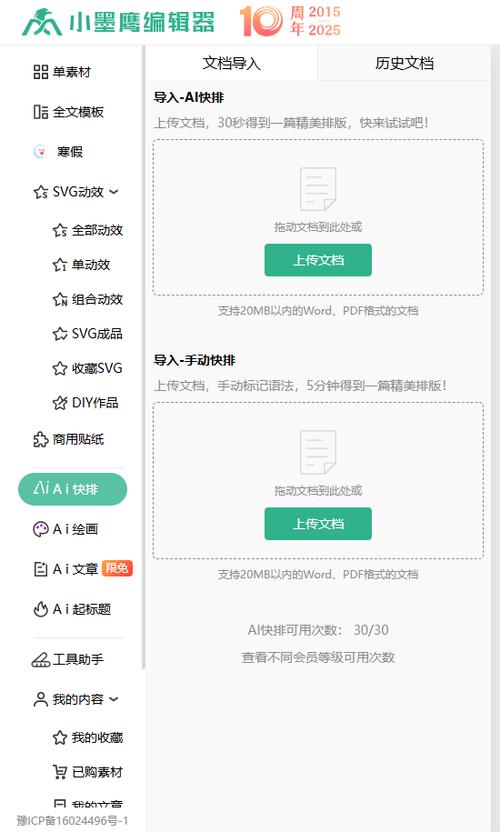The width and height of the screenshot is (500, 832).
Task: Click 上传文档 under 导入-AI快排
Action: click(x=318, y=260)
